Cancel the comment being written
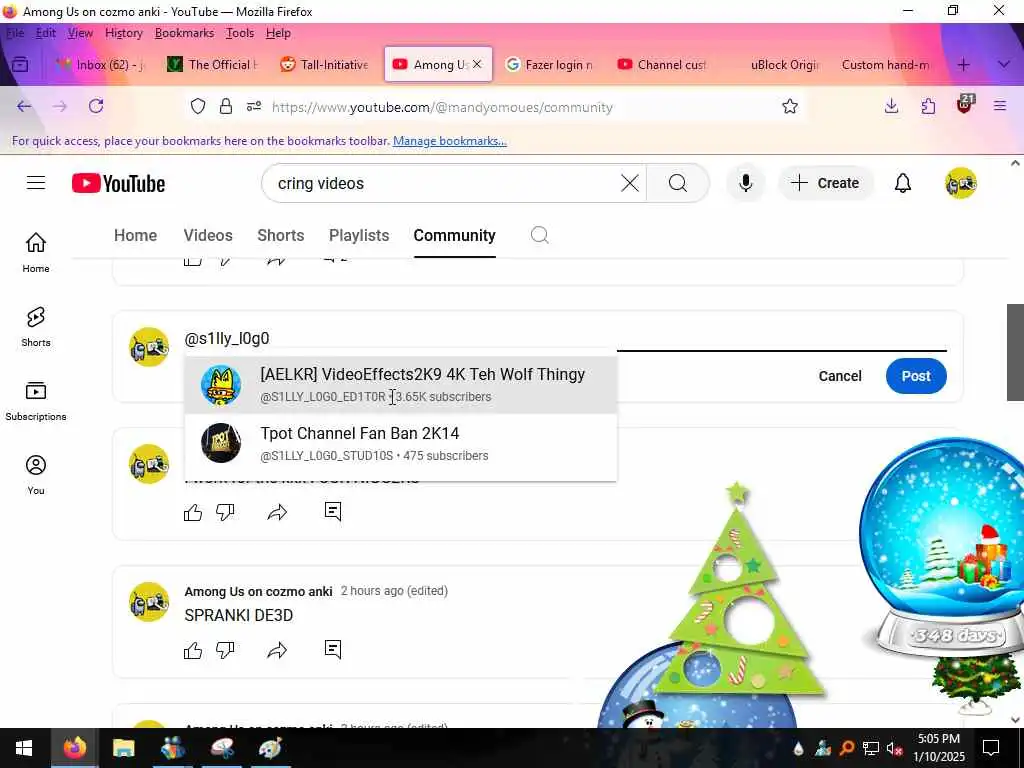Viewport: 1024px width, 768px height. (840, 376)
